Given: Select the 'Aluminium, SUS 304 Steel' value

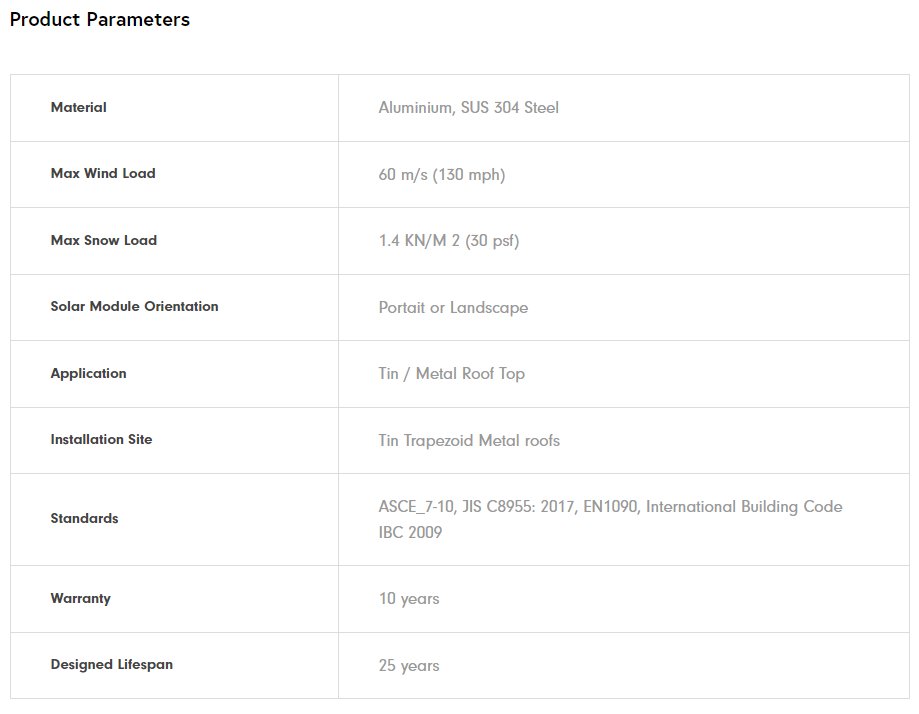Looking at the screenshot, I should (x=468, y=108).
